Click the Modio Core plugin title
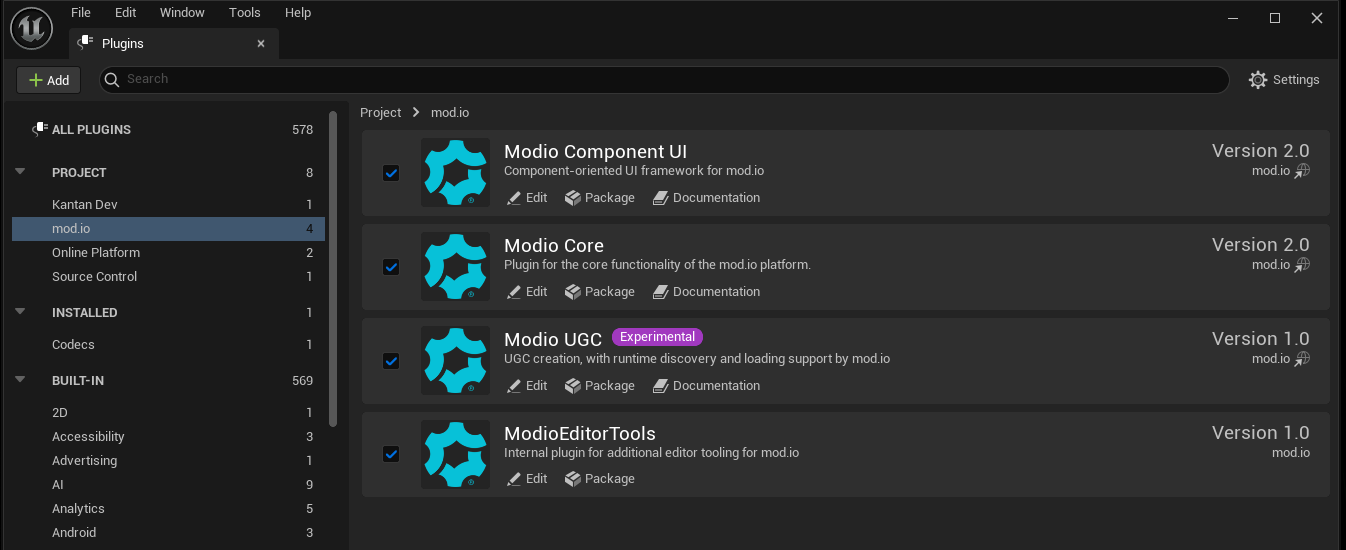Image resolution: width=1346 pixels, height=550 pixels. point(554,246)
